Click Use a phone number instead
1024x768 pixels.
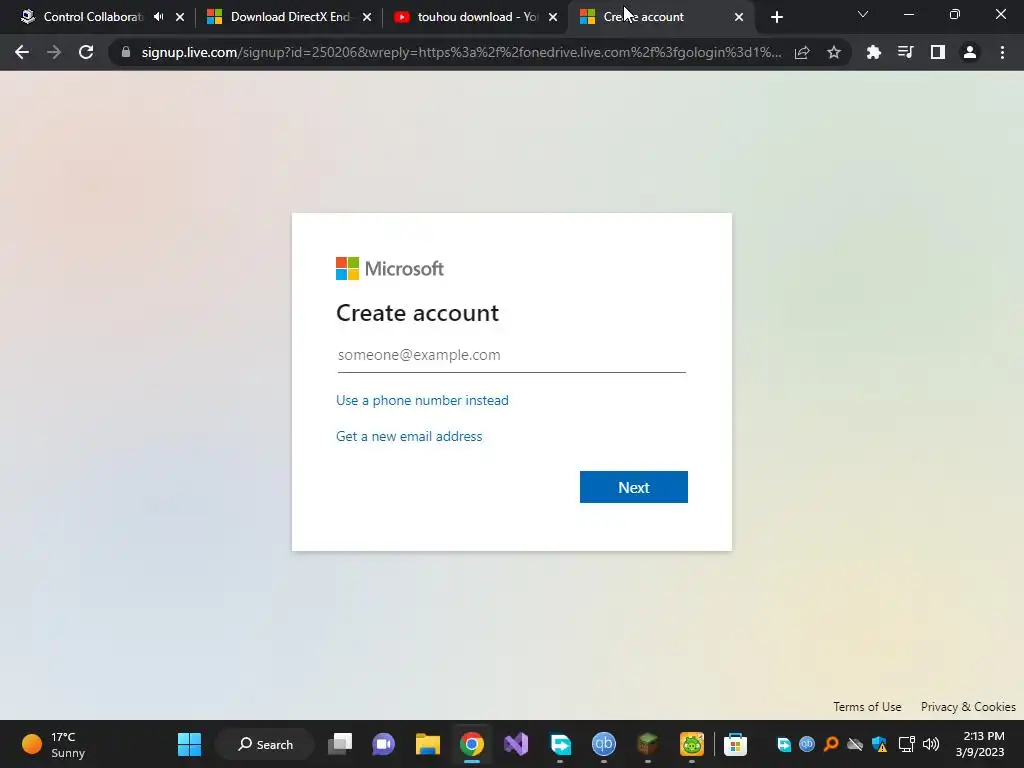(422, 400)
